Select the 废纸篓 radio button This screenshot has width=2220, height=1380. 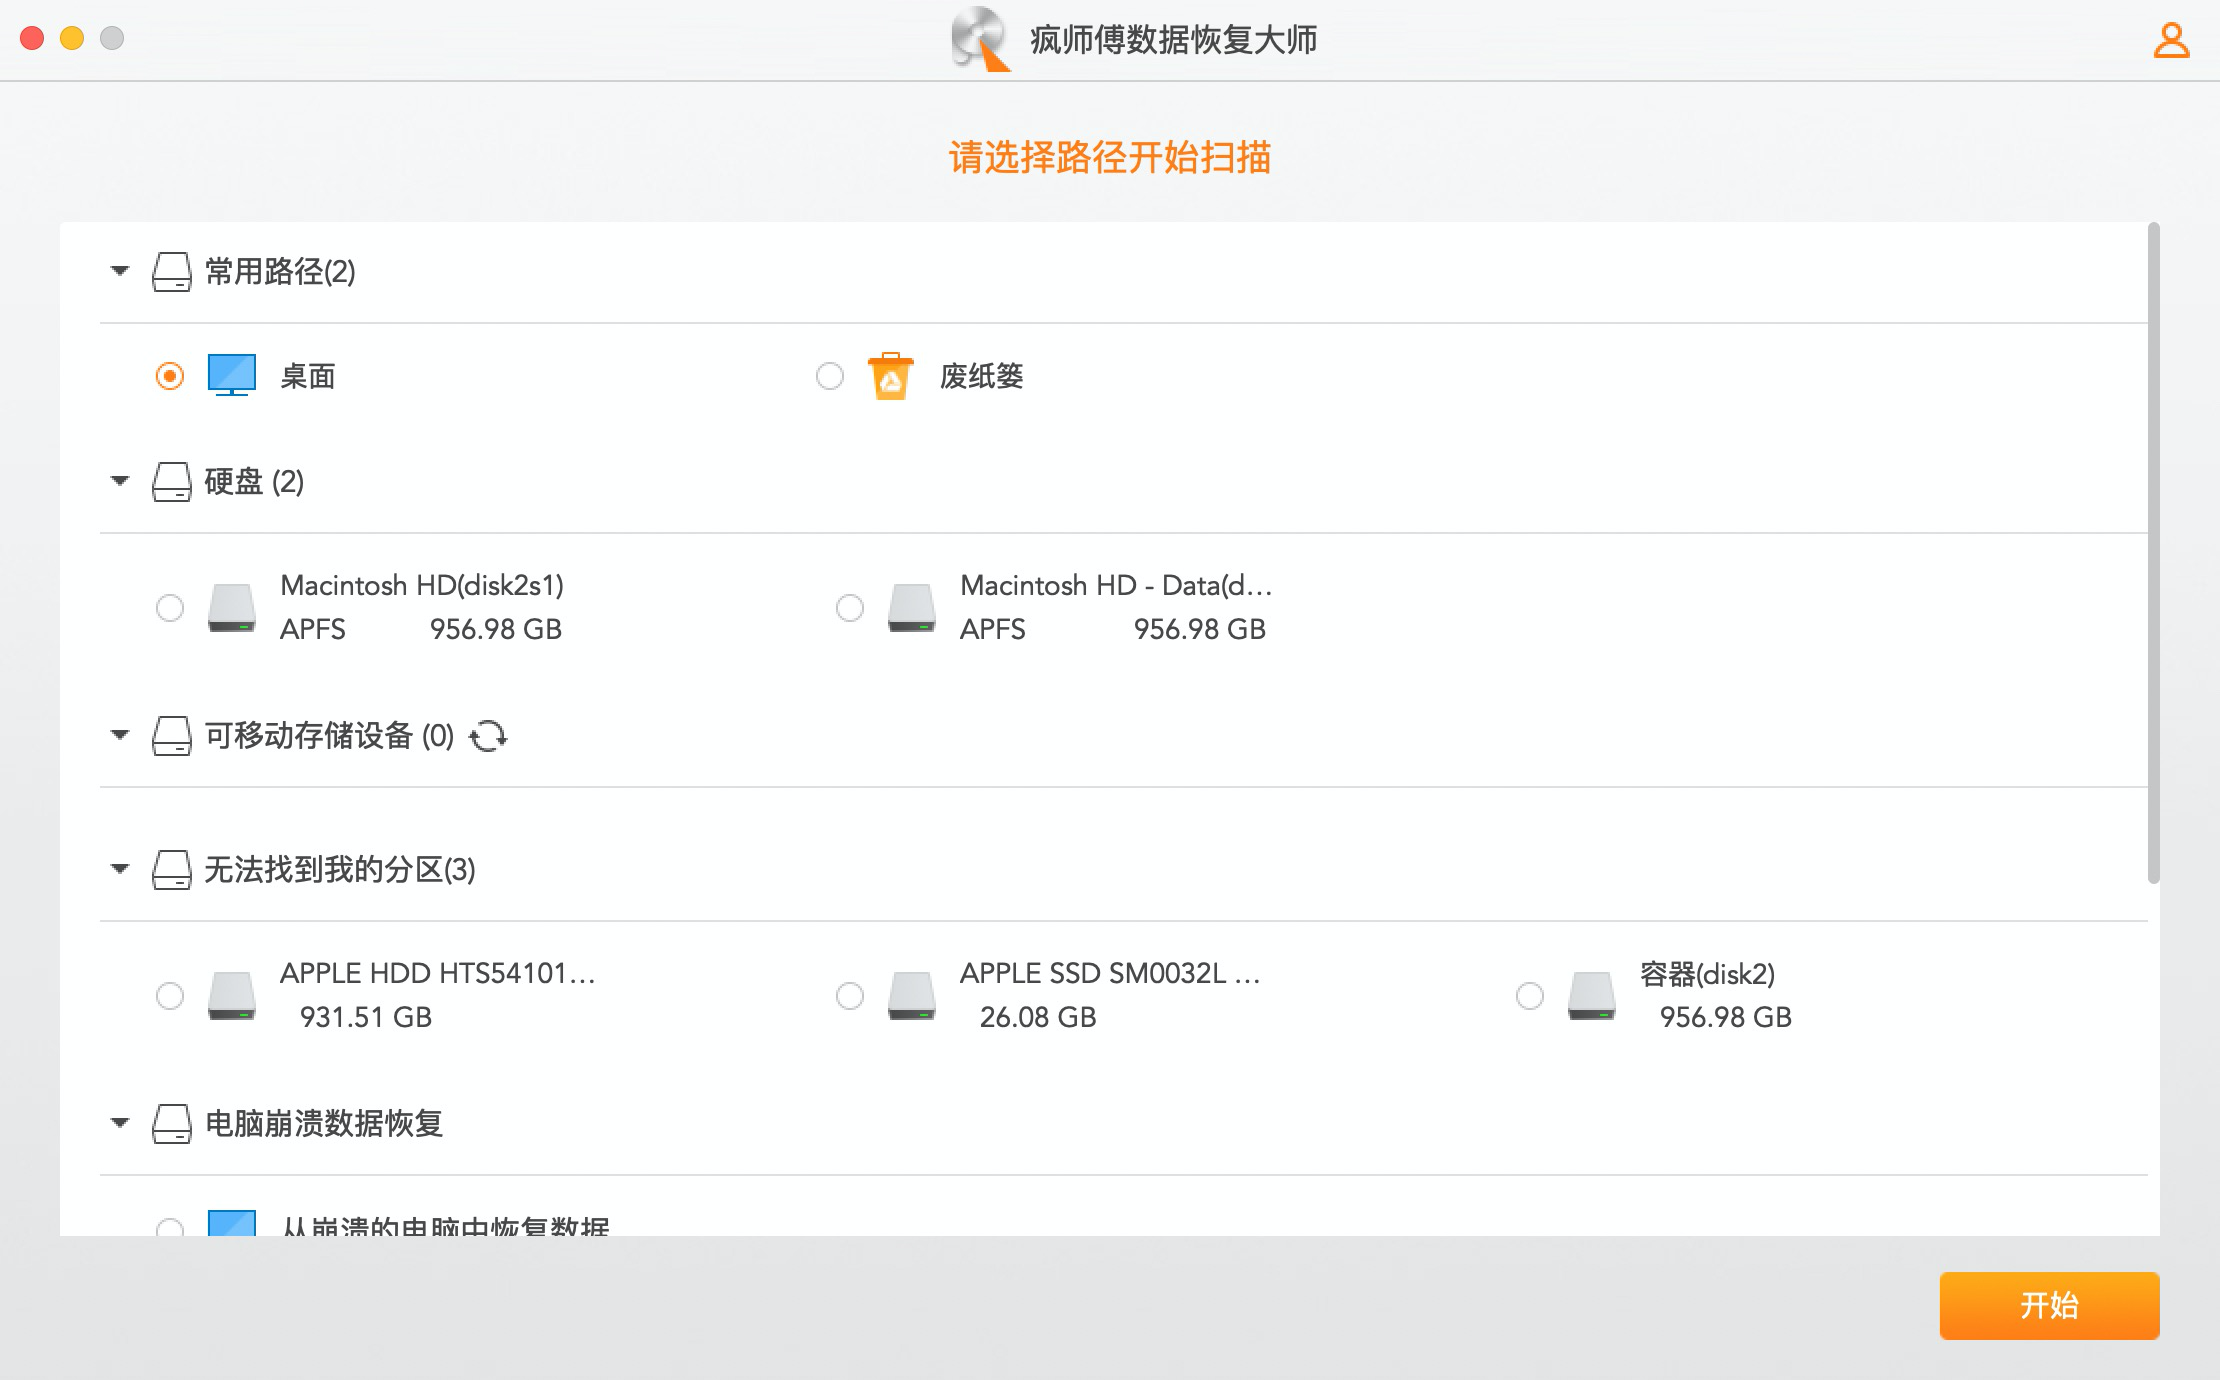(x=829, y=377)
